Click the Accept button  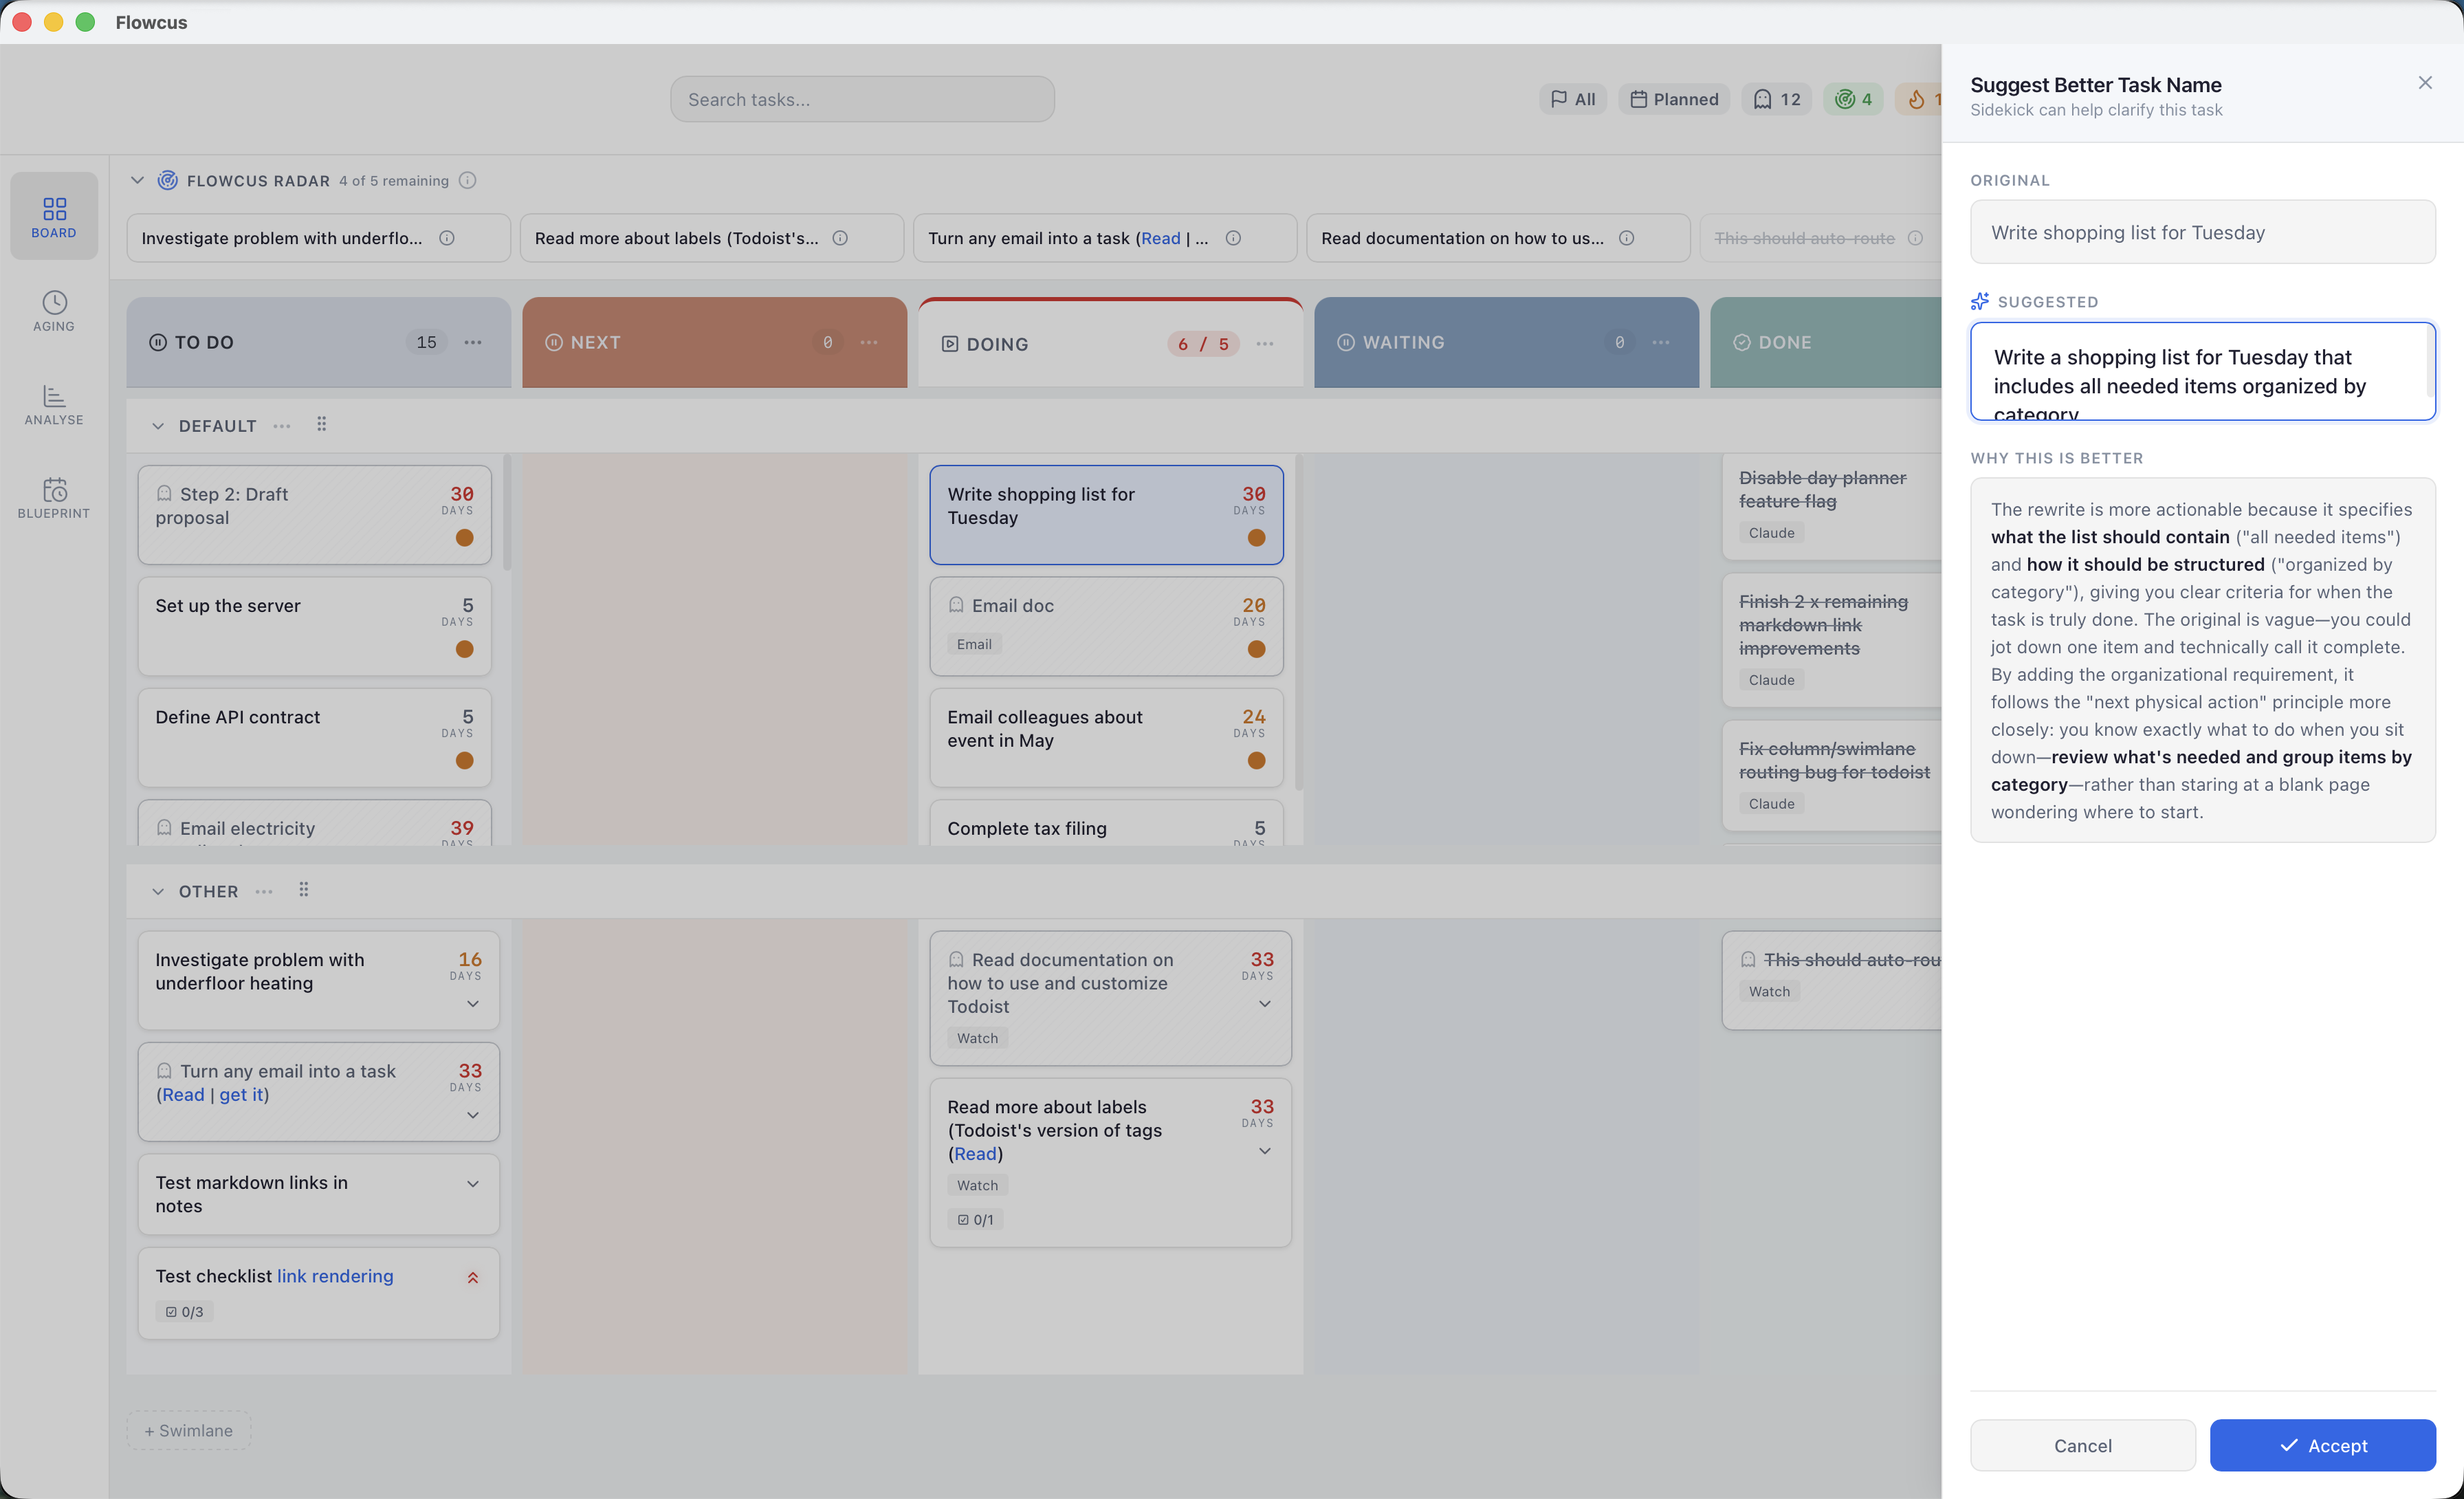click(x=2322, y=1445)
